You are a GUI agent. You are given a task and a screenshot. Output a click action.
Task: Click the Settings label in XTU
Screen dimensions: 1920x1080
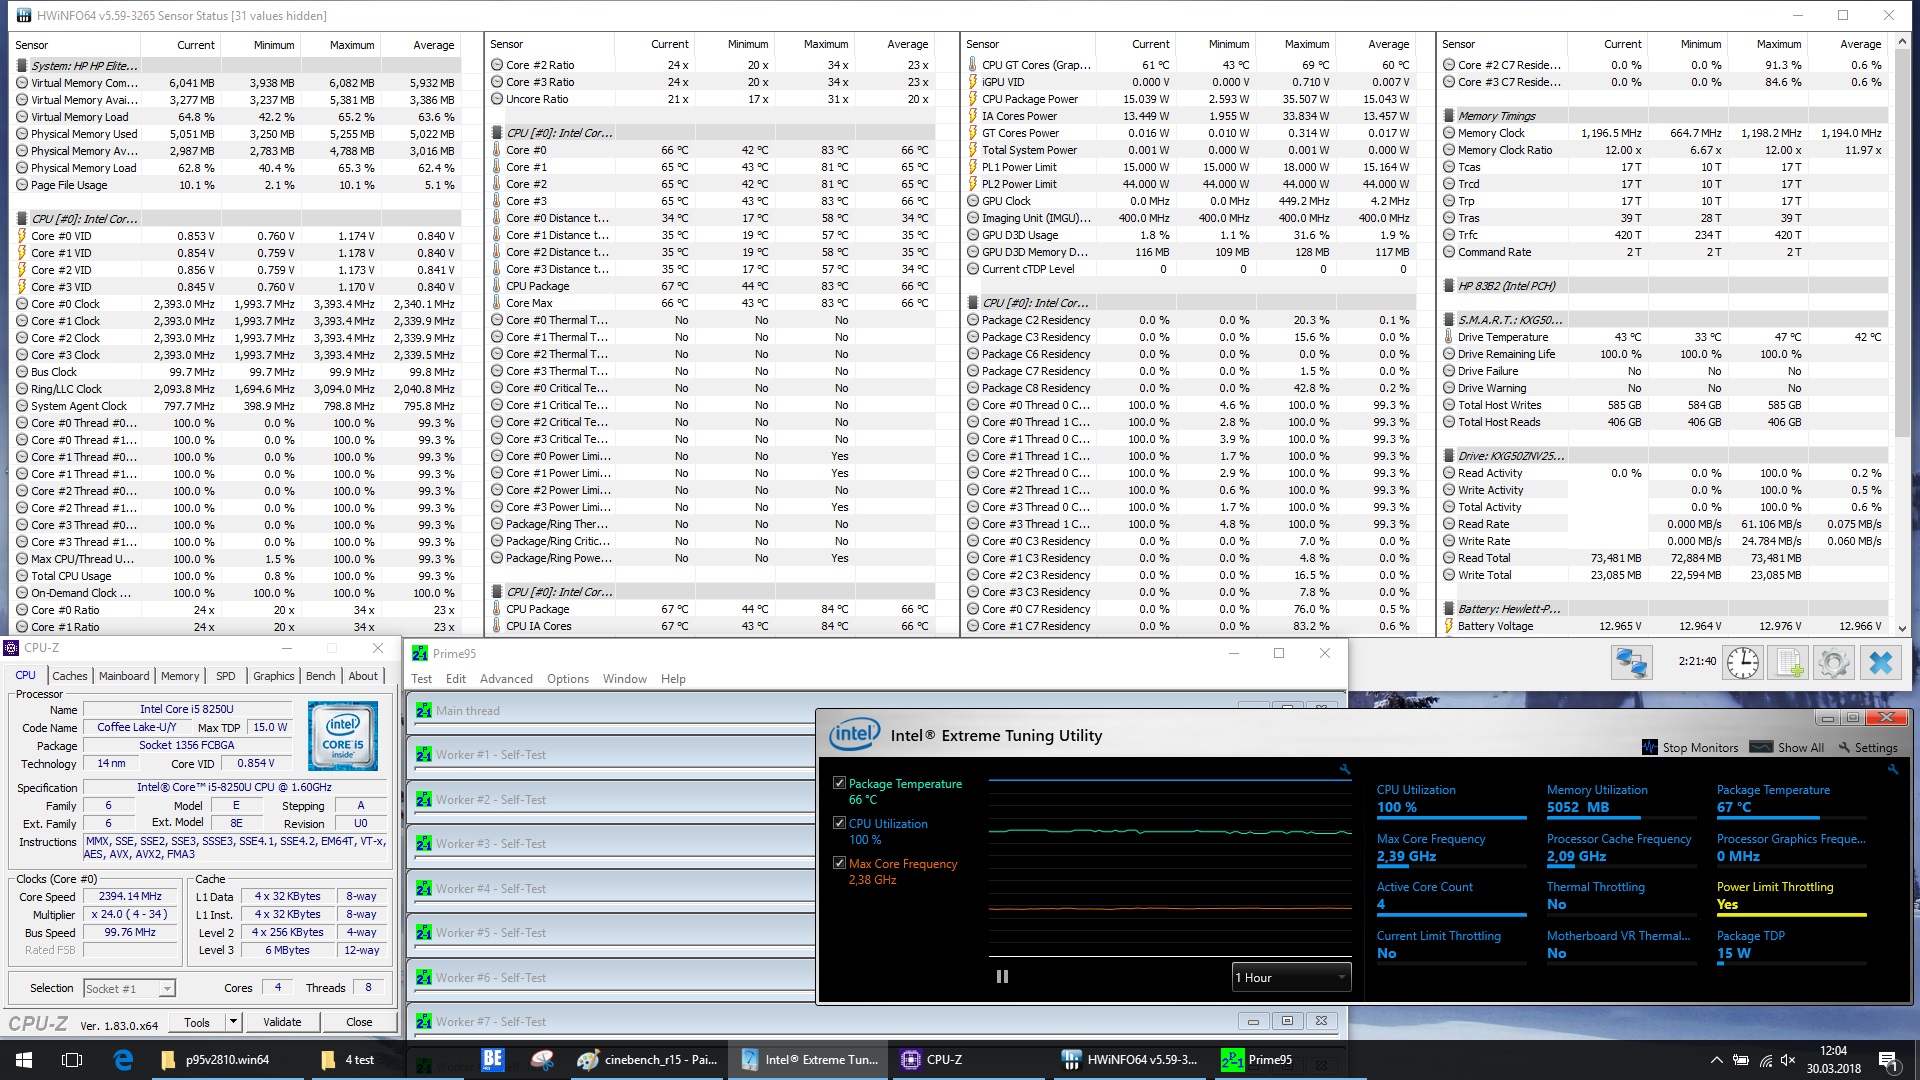[x=1876, y=747]
